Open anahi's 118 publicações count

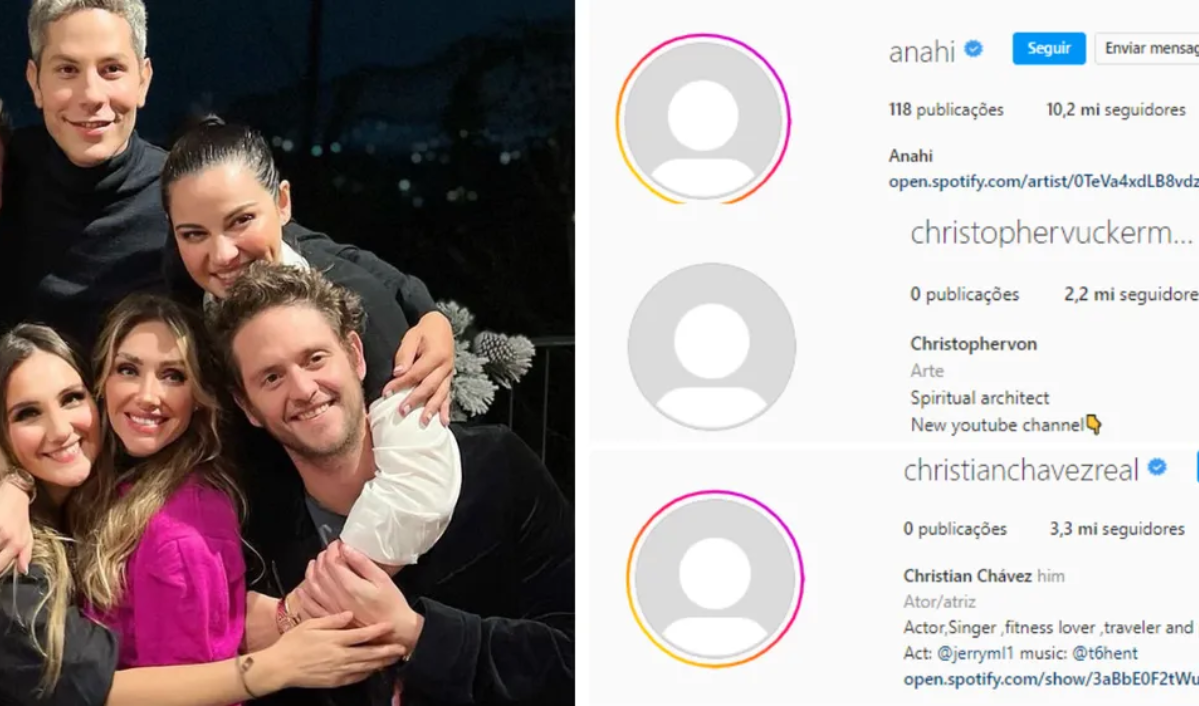[x=946, y=109]
